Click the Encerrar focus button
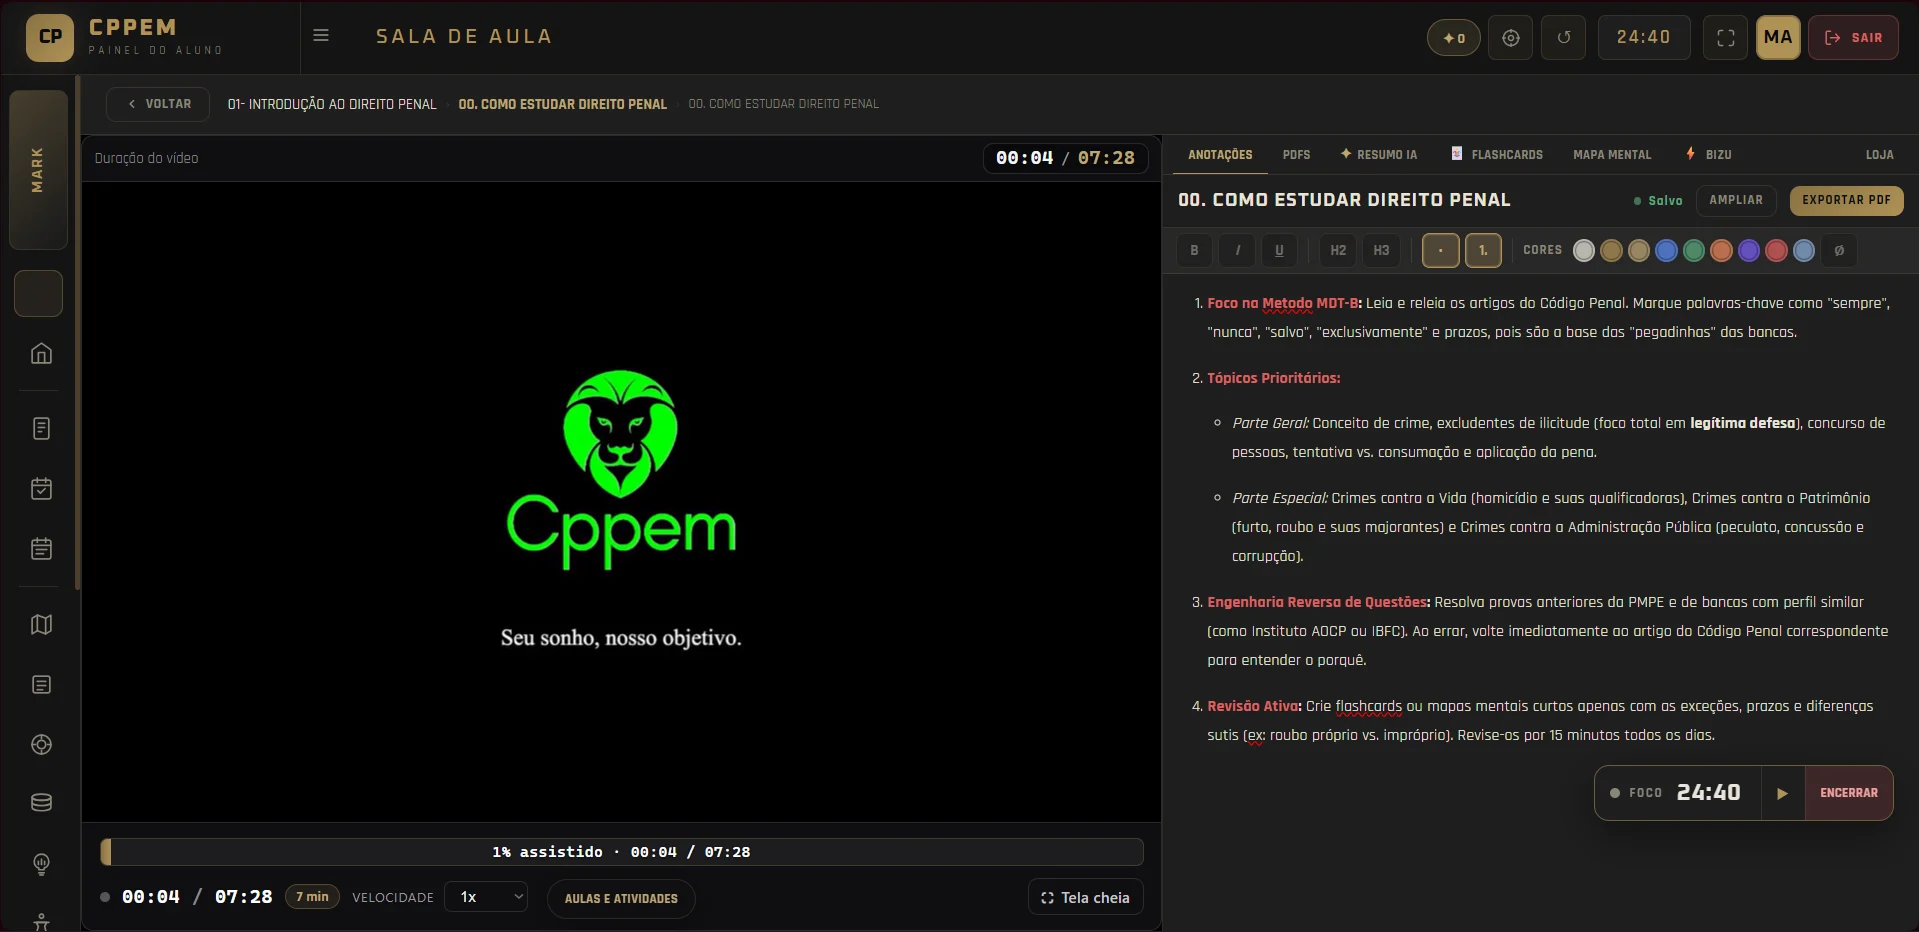1919x932 pixels. 1848,793
